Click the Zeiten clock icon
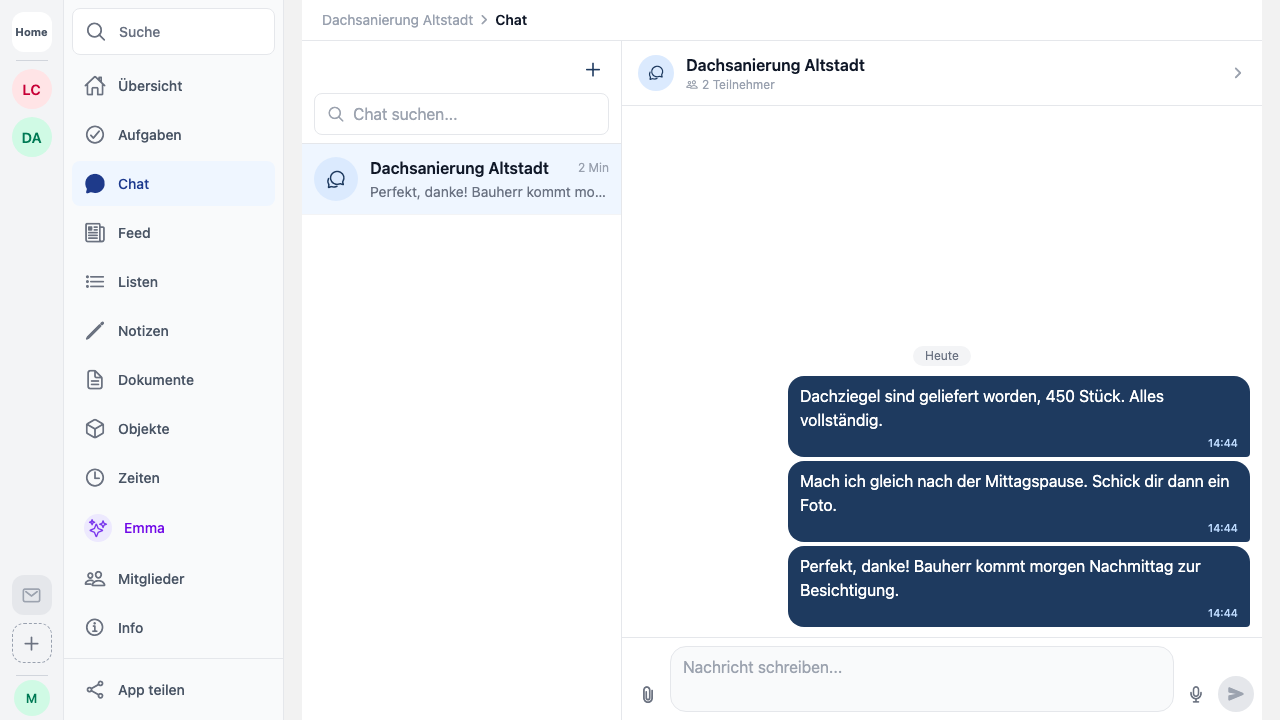 95,478
